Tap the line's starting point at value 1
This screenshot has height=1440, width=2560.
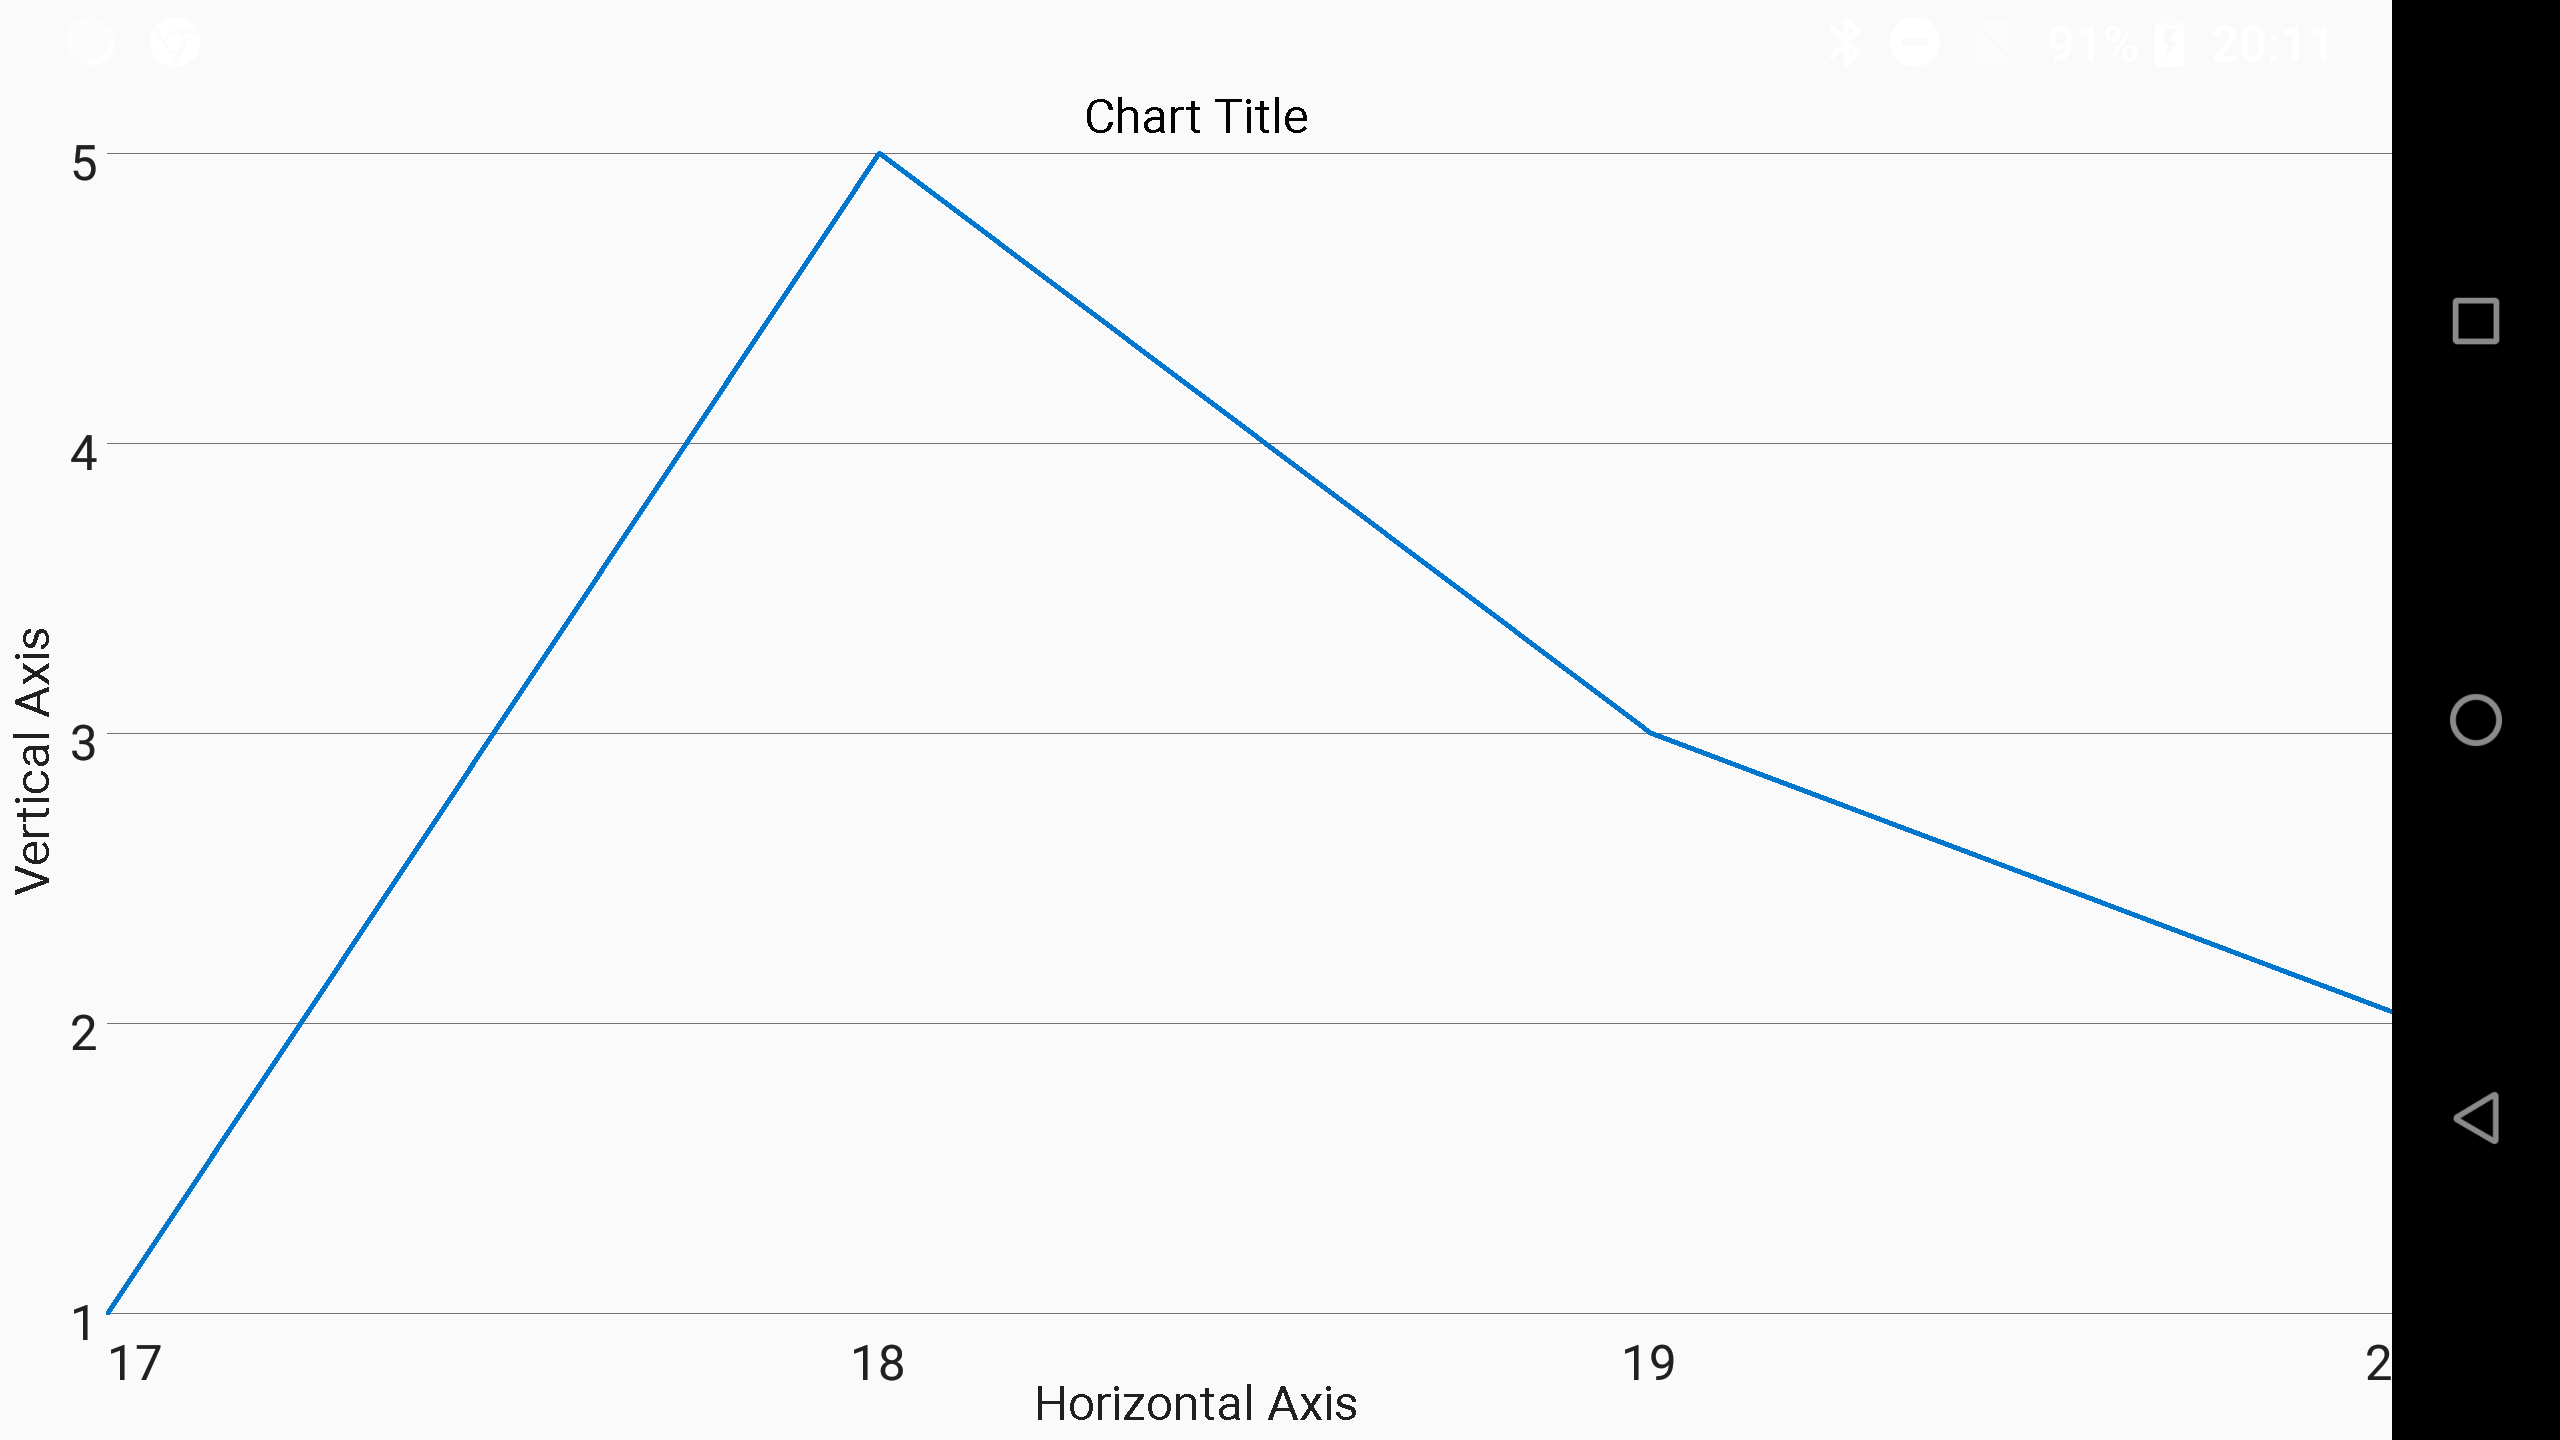point(110,1310)
